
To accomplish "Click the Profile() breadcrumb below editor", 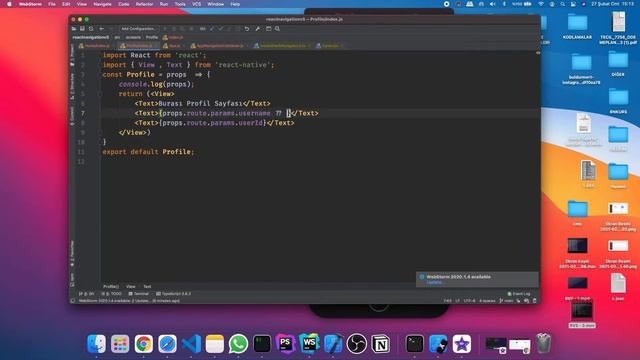I will pyautogui.click(x=111, y=287).
